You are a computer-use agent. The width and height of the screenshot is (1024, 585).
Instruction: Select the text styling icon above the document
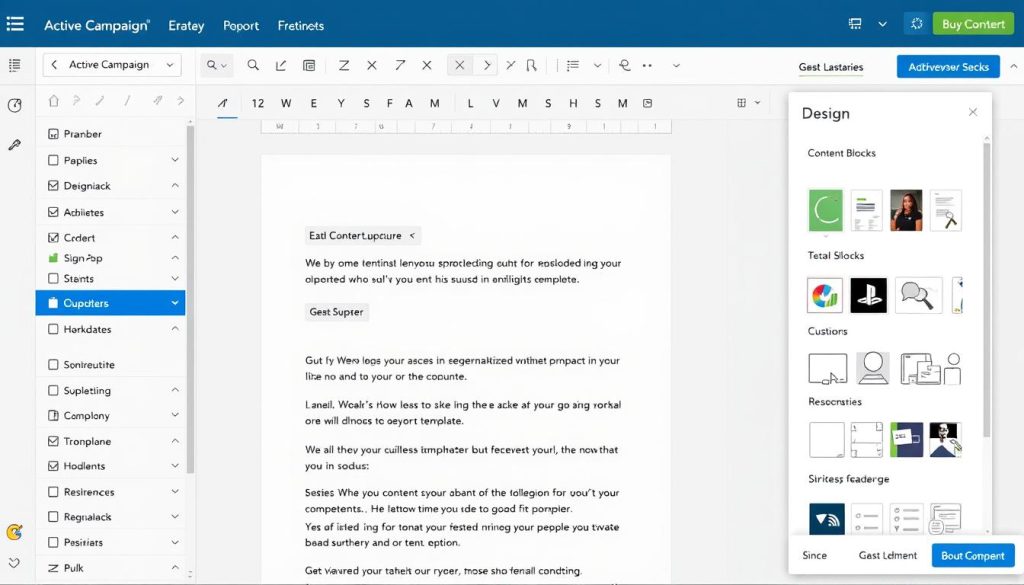tap(222, 102)
